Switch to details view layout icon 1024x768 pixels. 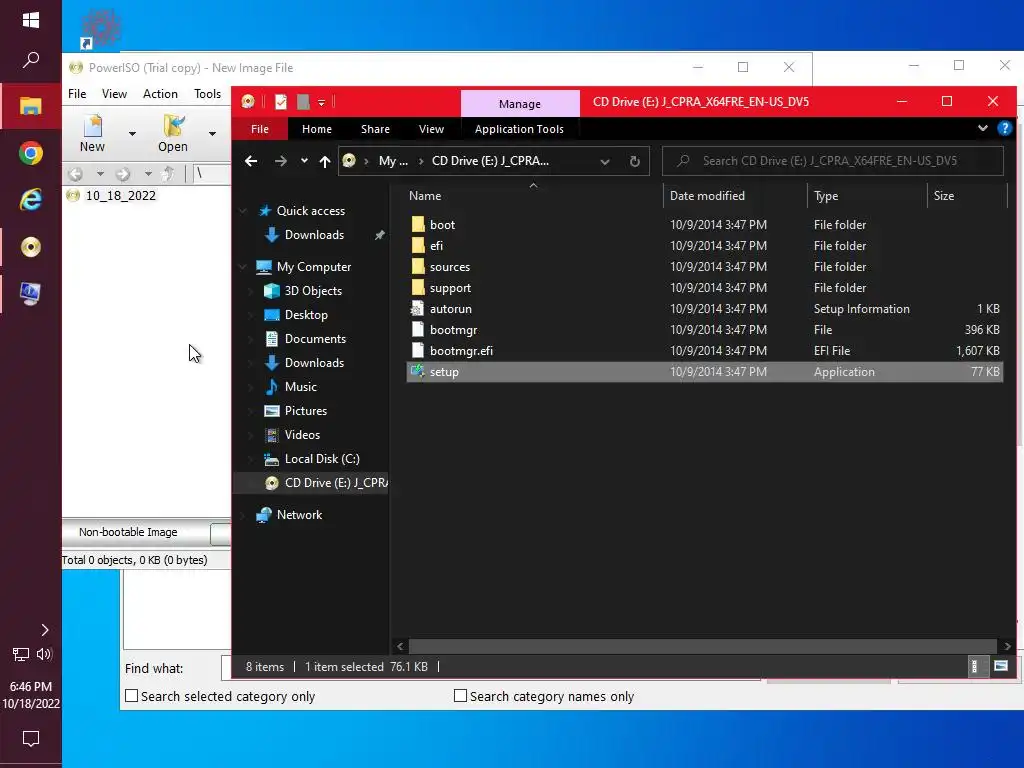tap(974, 666)
